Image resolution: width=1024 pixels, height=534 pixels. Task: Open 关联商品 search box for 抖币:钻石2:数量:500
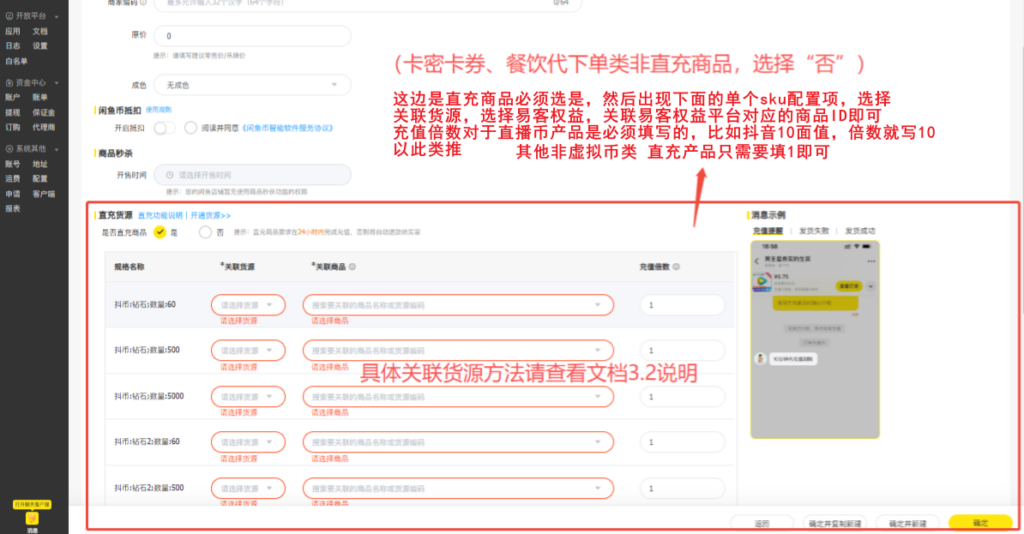[458, 488]
